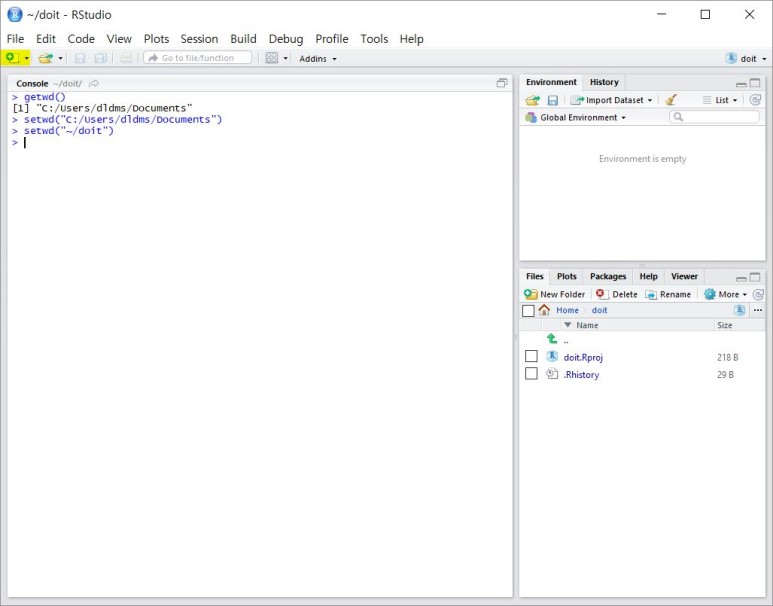Open the Edit menu

click(46, 39)
